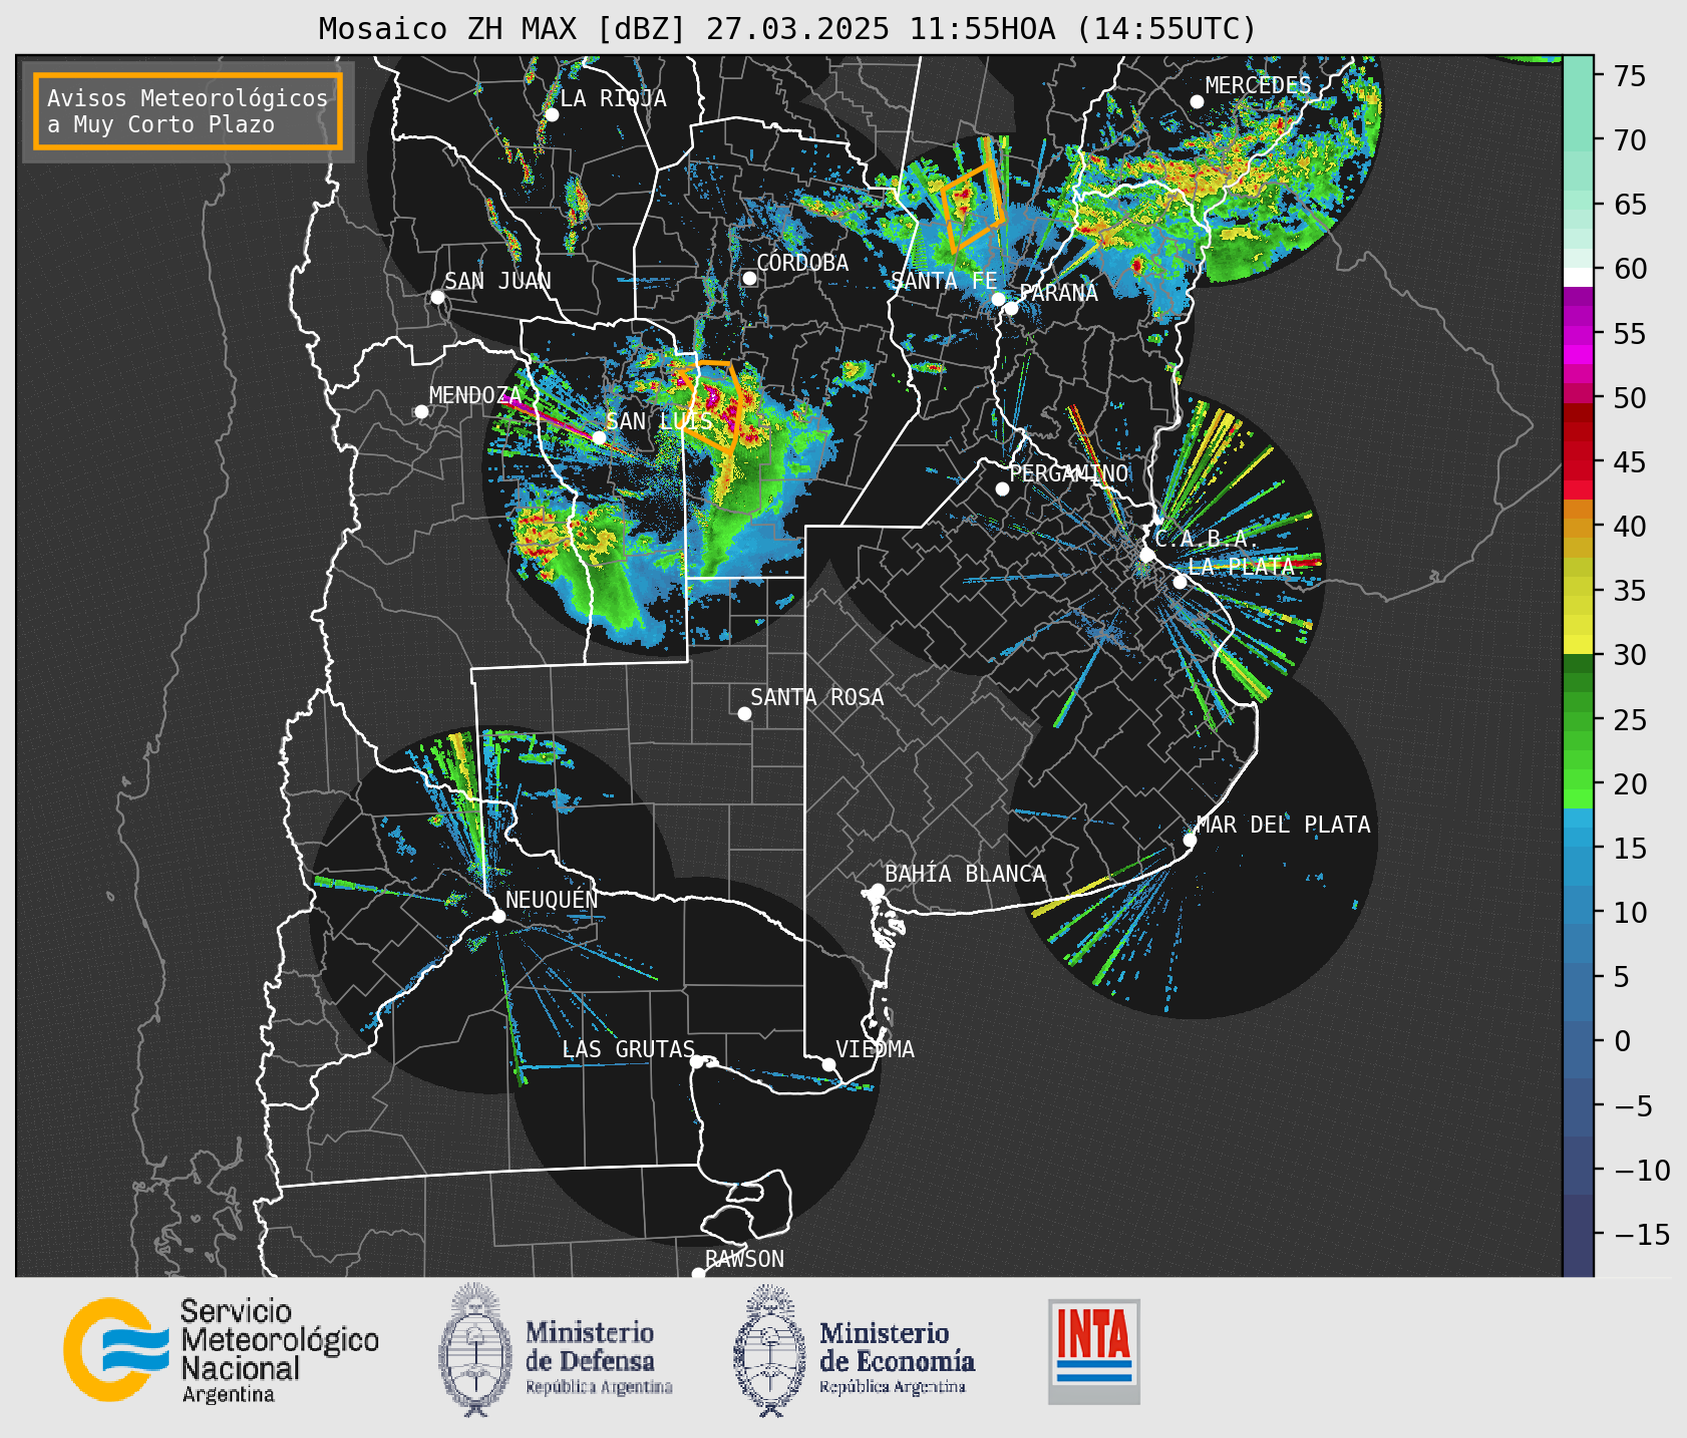The width and height of the screenshot is (1687, 1438).
Task: Click the white city dot for Santa Rosa
Action: pos(744,713)
